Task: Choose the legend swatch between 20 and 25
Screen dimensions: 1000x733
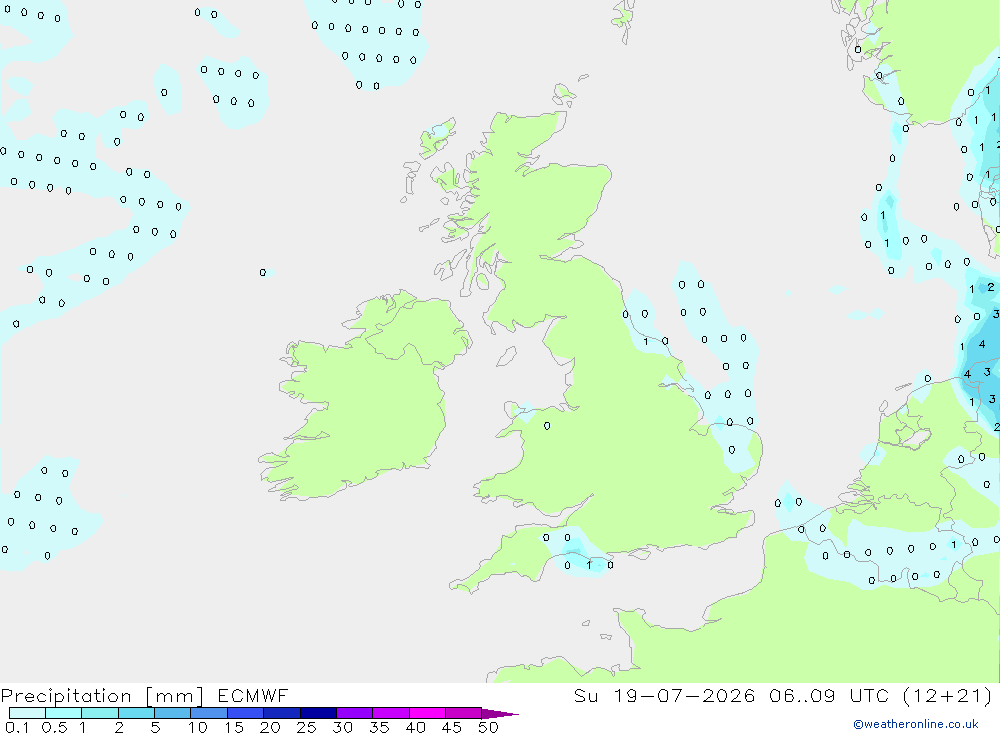Action: click(x=282, y=713)
